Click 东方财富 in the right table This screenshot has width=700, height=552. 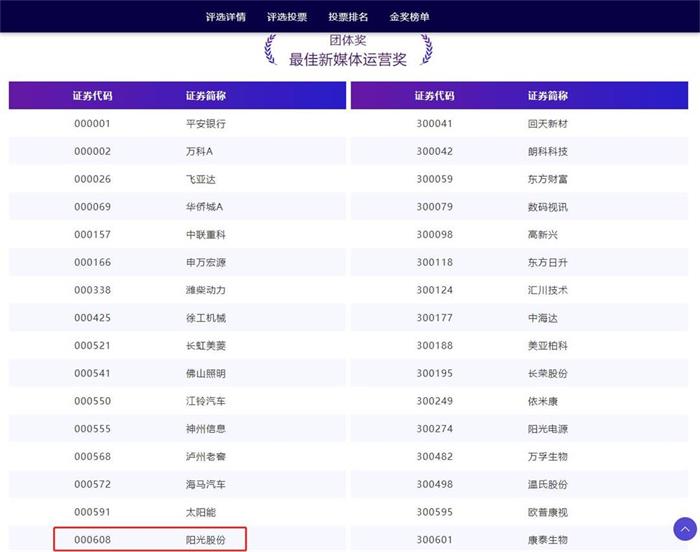[x=547, y=180]
